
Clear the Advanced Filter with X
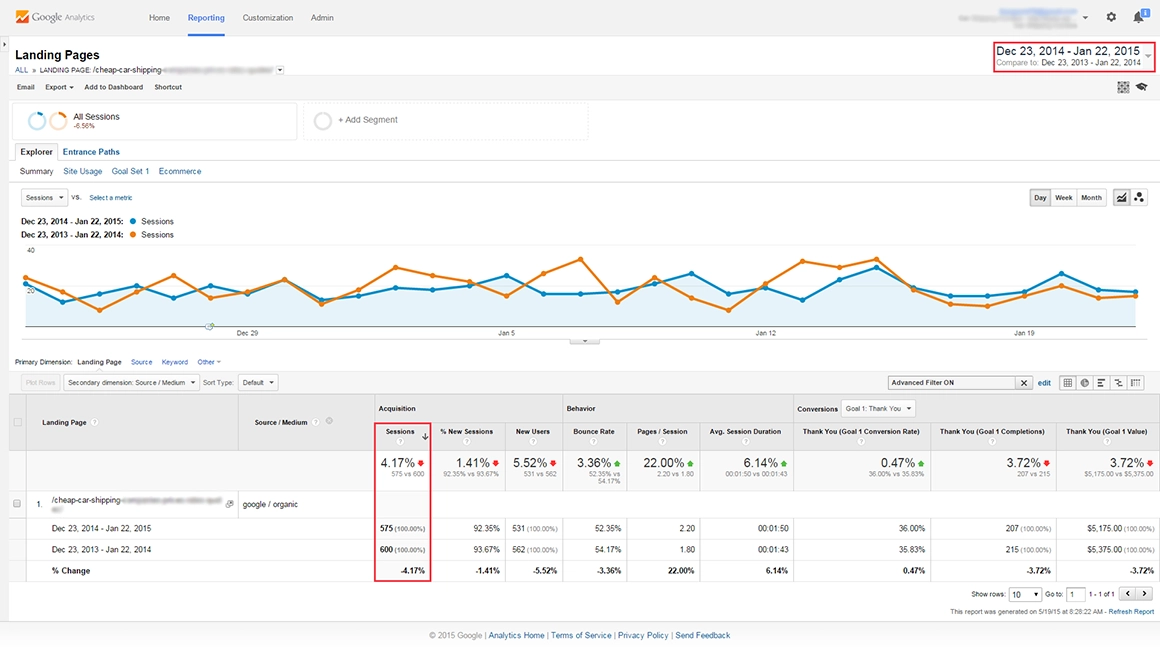pyautogui.click(x=1024, y=383)
